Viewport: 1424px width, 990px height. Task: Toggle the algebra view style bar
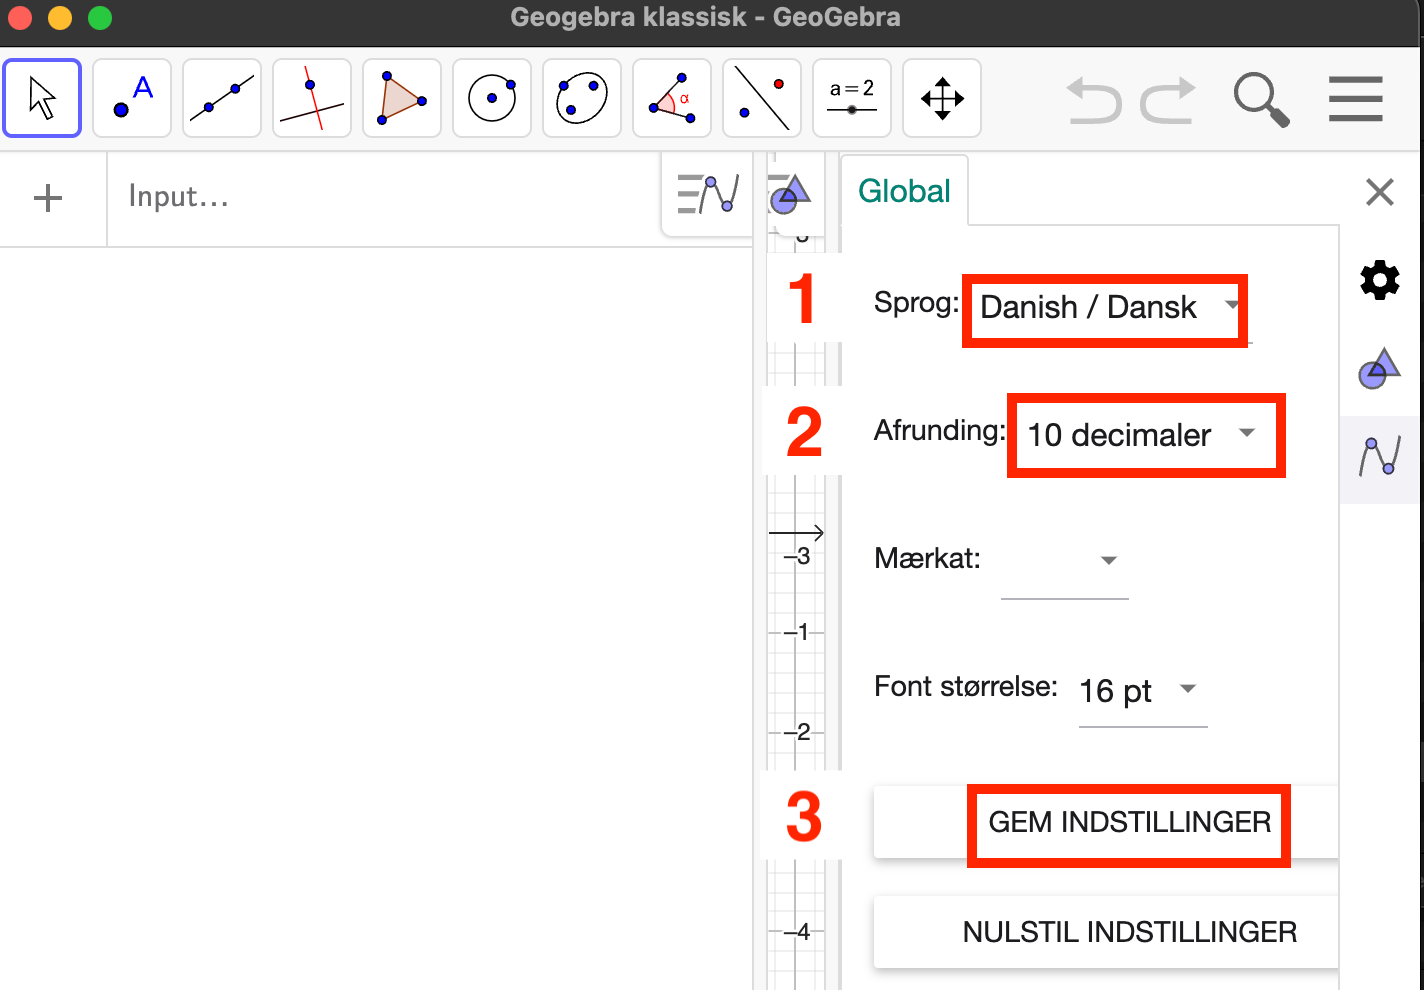point(708,194)
